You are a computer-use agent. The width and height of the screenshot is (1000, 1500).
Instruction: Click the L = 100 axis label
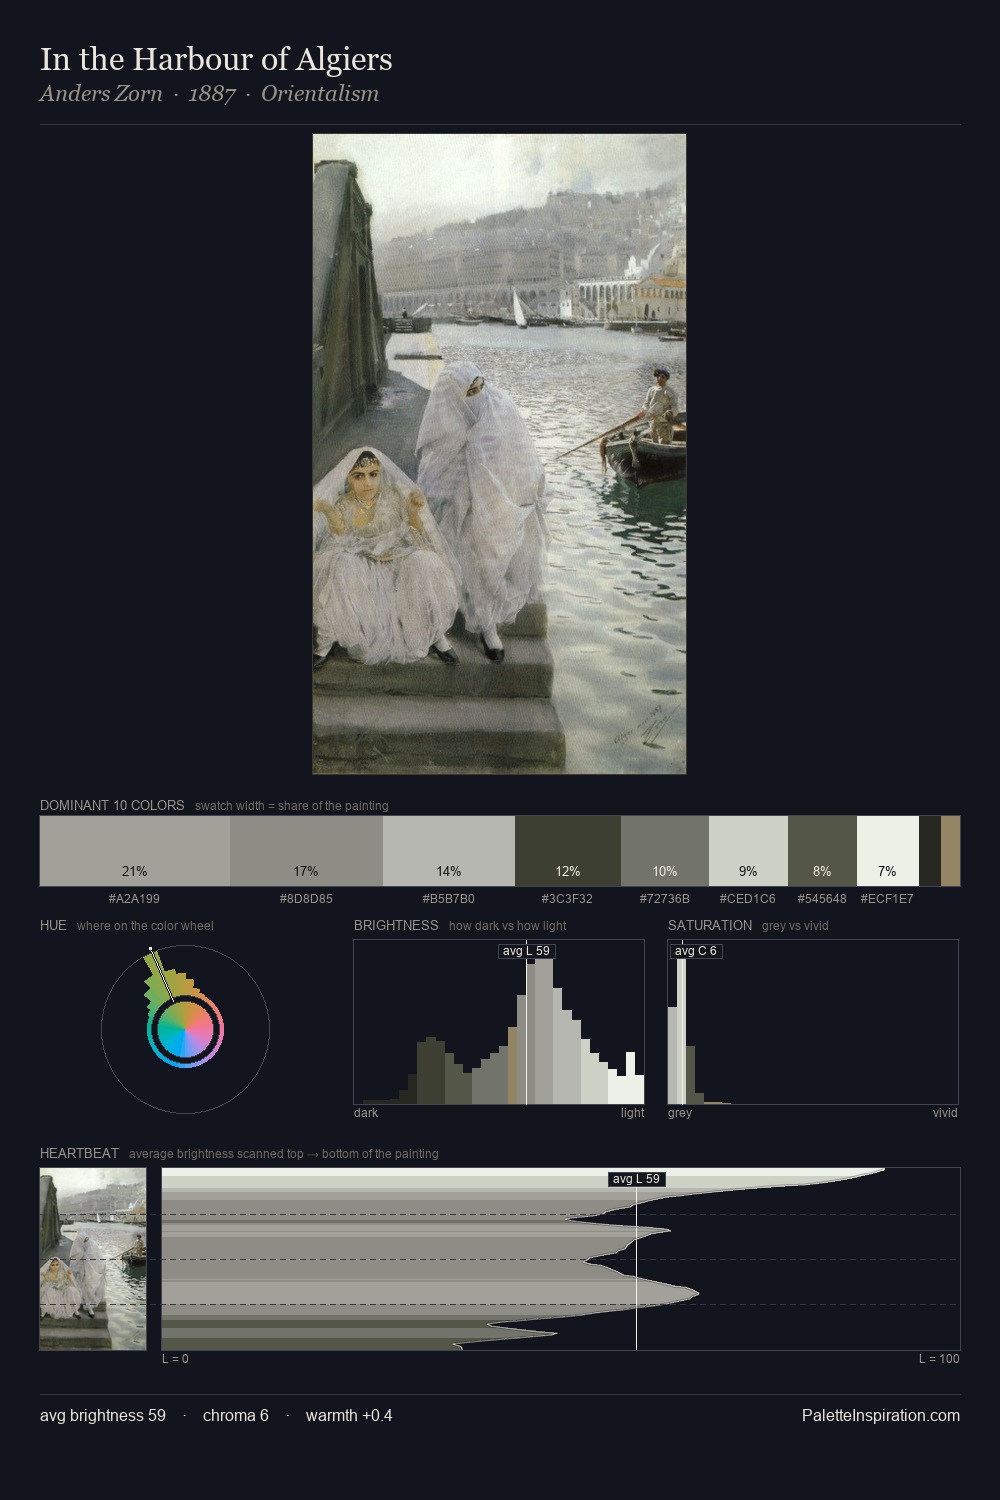939,1359
